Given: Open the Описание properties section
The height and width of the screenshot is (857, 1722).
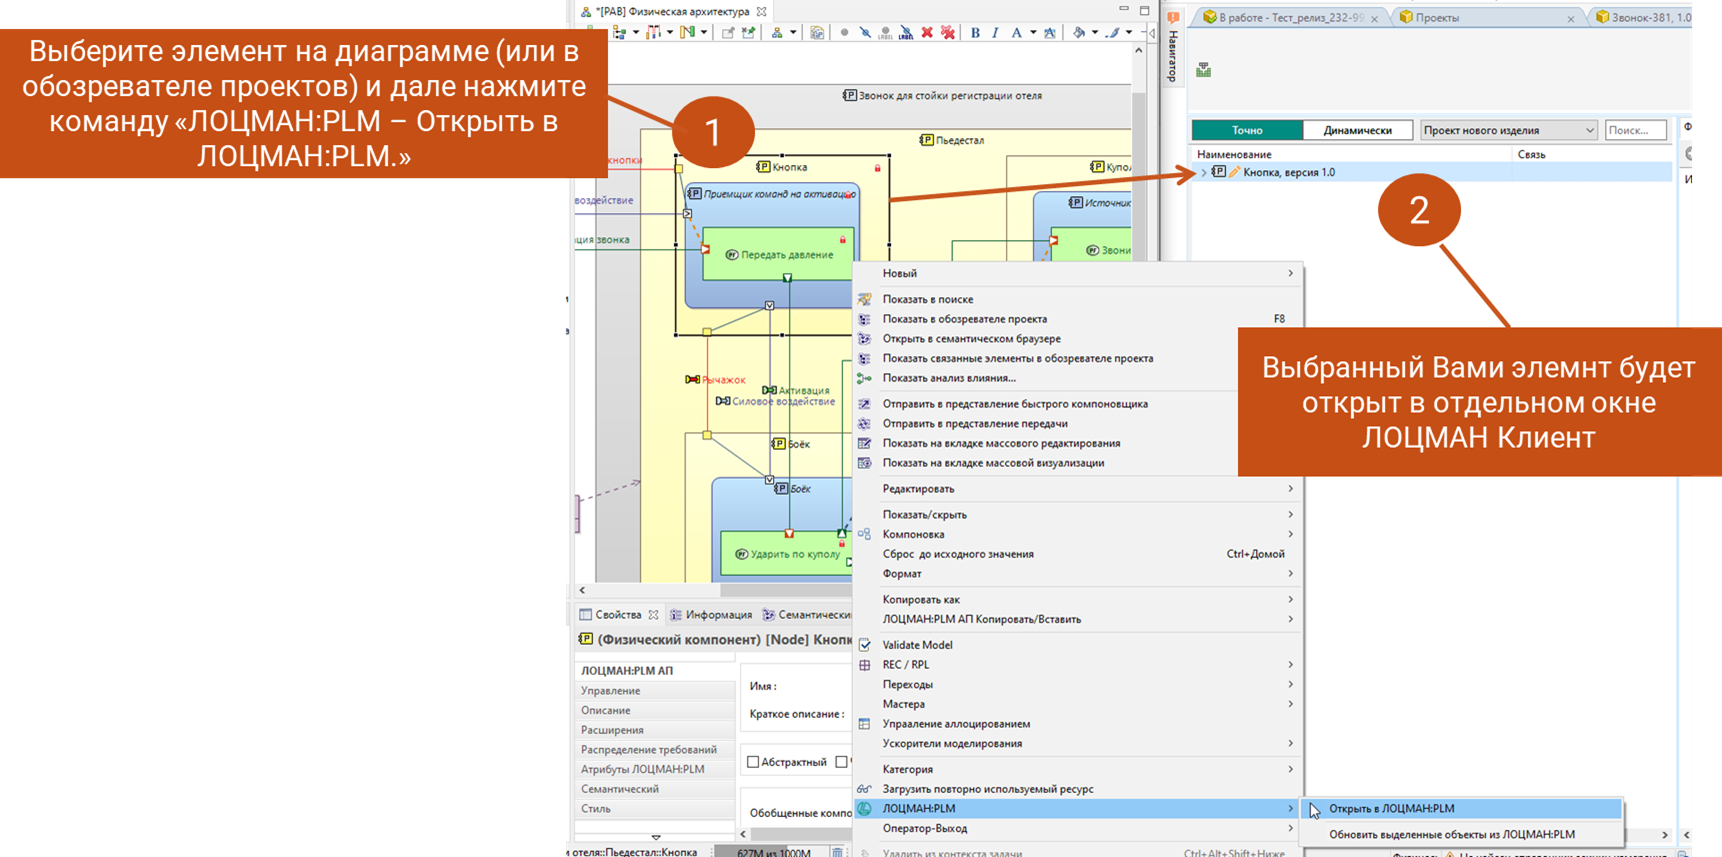Looking at the screenshot, I should pyautogui.click(x=606, y=710).
